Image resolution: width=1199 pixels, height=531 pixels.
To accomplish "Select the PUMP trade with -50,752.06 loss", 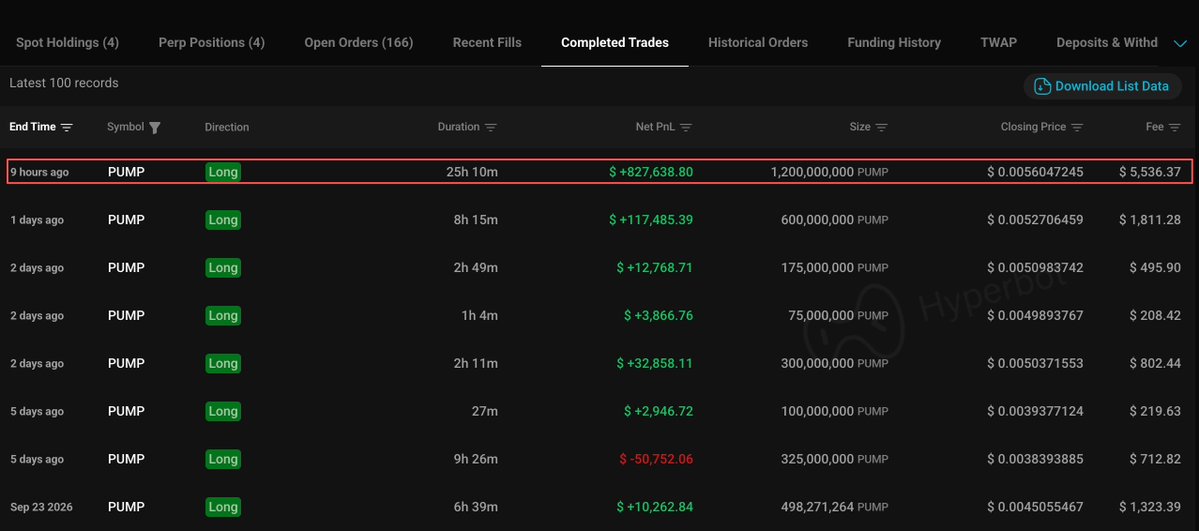I will point(600,459).
